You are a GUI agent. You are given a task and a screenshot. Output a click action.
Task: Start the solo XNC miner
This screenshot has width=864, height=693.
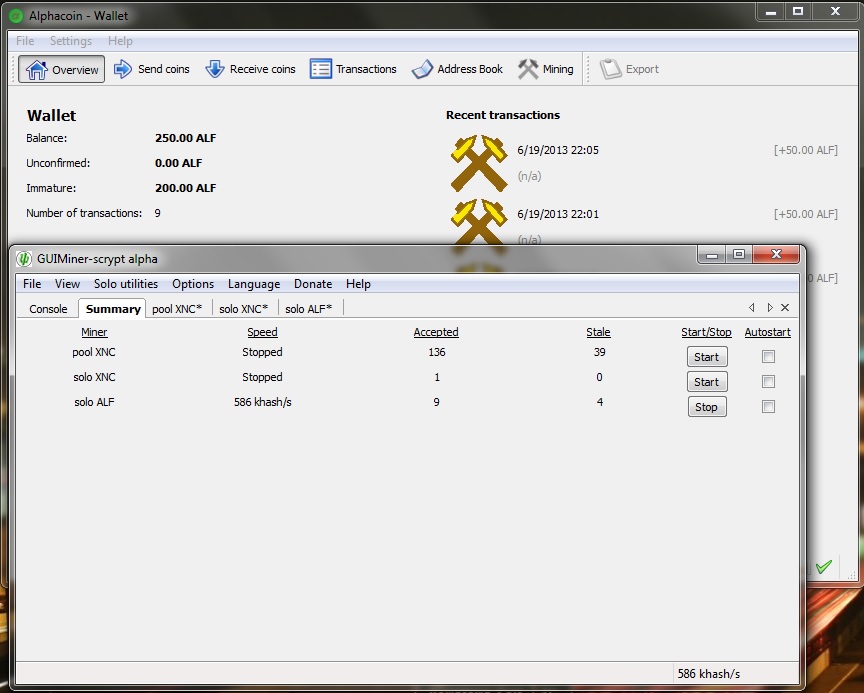[x=706, y=382]
